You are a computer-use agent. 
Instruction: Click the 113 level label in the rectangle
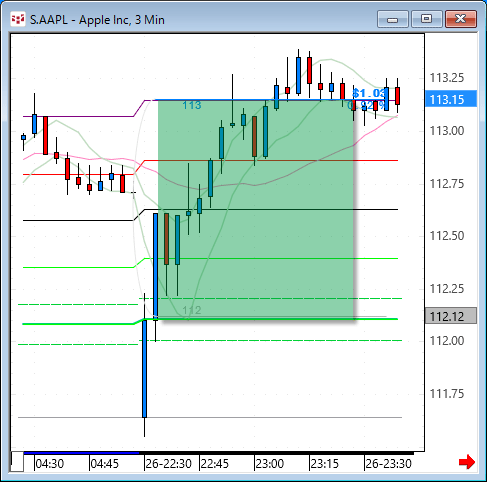point(192,105)
